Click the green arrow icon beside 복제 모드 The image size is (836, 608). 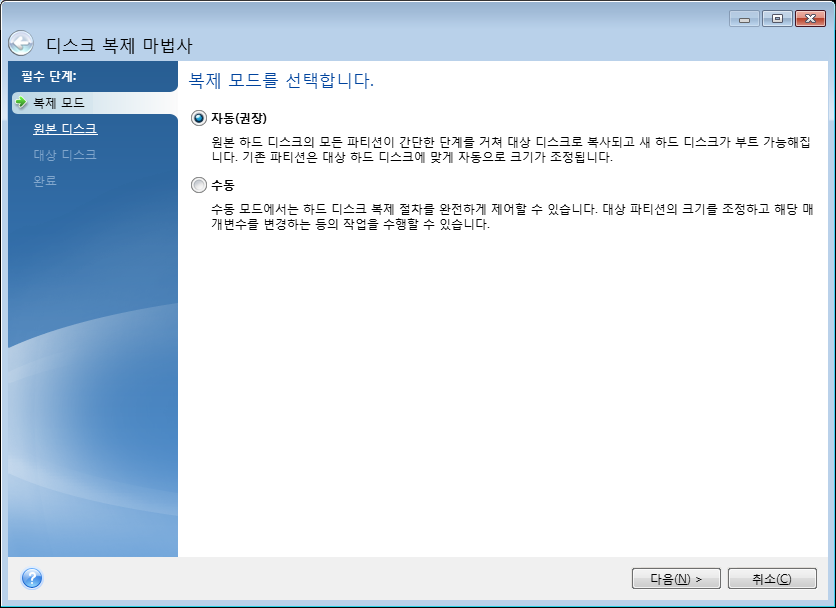[20, 103]
